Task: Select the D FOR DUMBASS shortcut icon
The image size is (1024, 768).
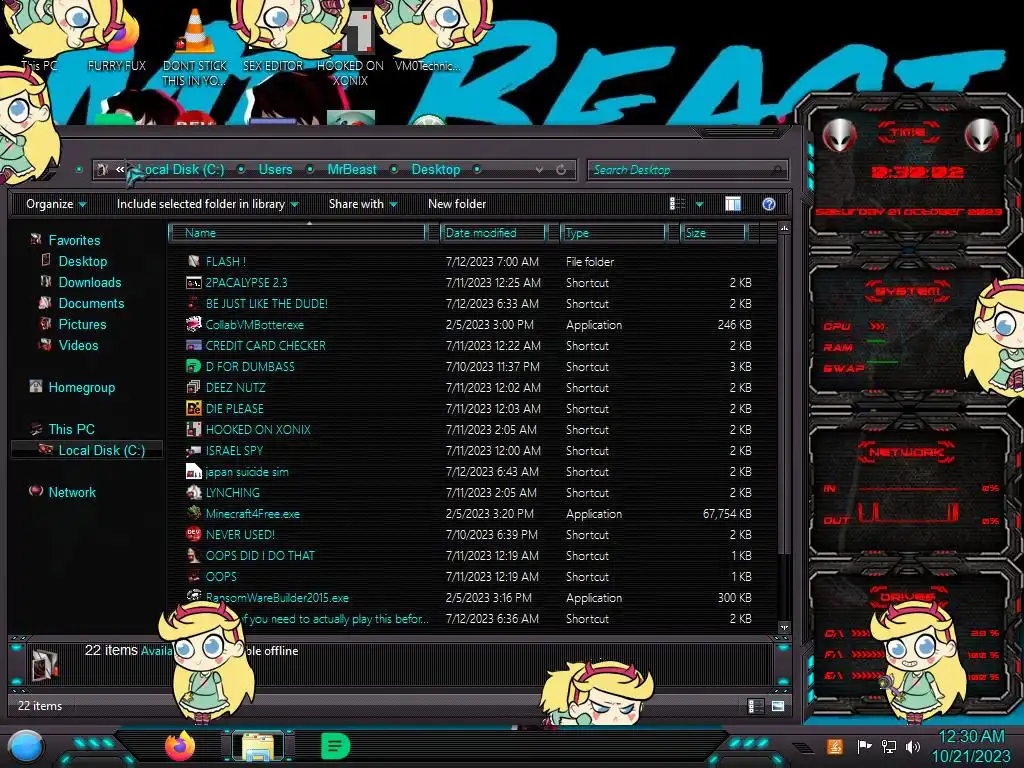Action: coord(193,366)
